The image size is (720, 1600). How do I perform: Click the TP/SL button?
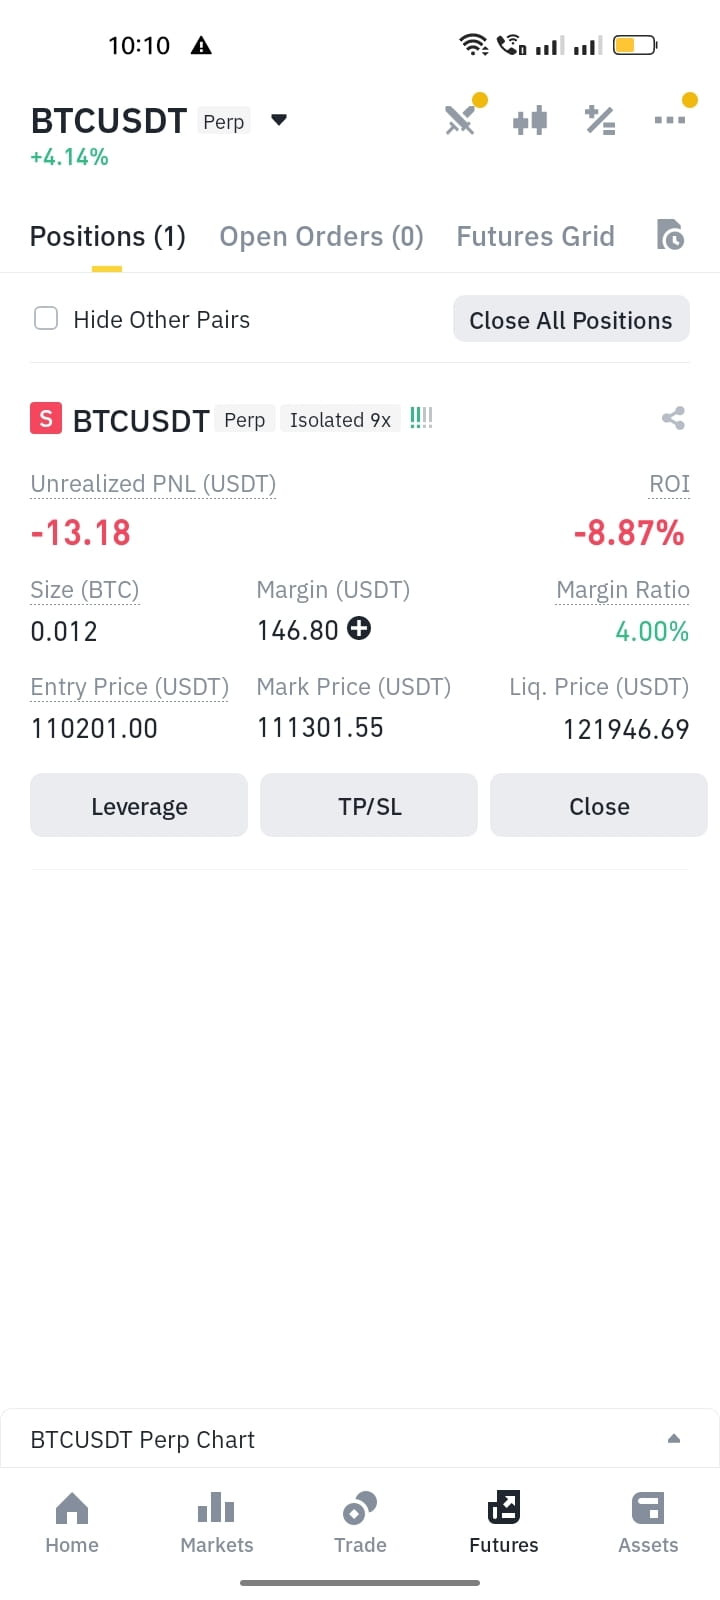point(369,805)
